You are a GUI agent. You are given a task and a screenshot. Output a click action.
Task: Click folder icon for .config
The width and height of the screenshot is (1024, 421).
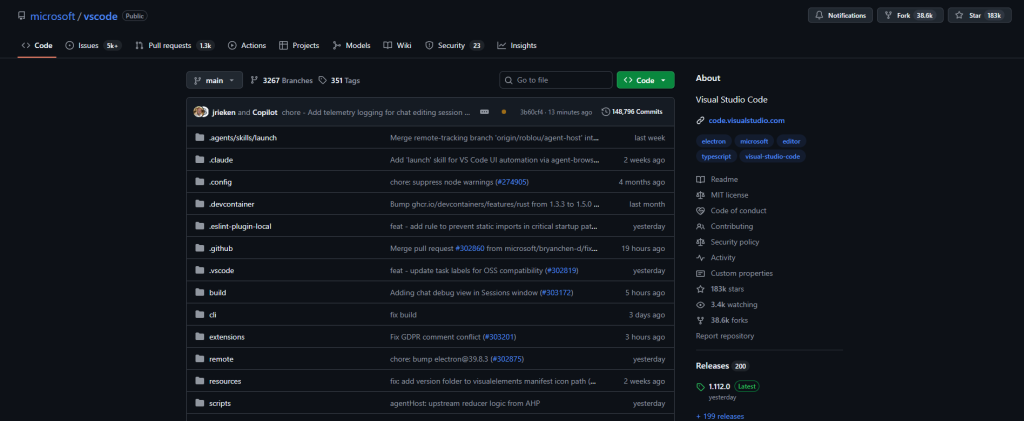[200, 182]
